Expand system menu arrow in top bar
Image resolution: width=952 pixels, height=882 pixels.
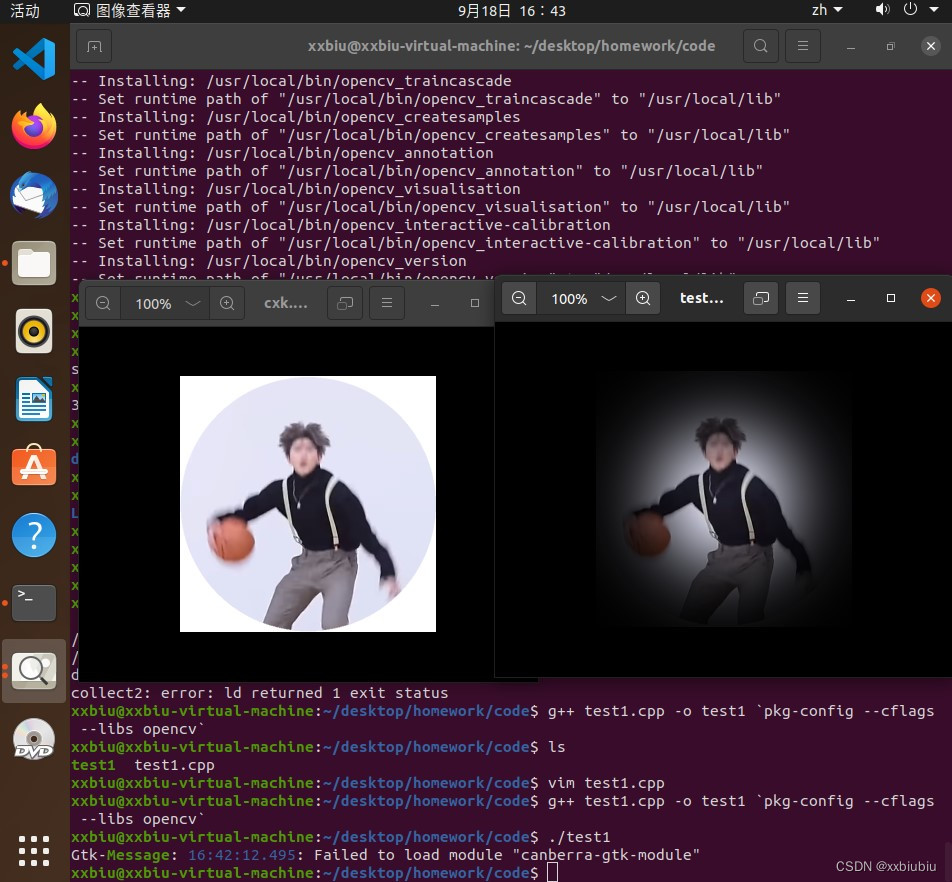coord(934,10)
